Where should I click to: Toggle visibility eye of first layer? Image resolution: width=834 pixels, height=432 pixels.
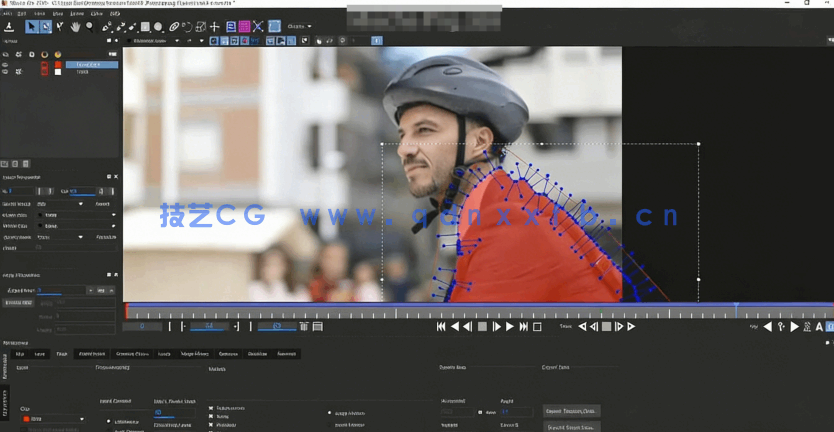tap(6, 64)
